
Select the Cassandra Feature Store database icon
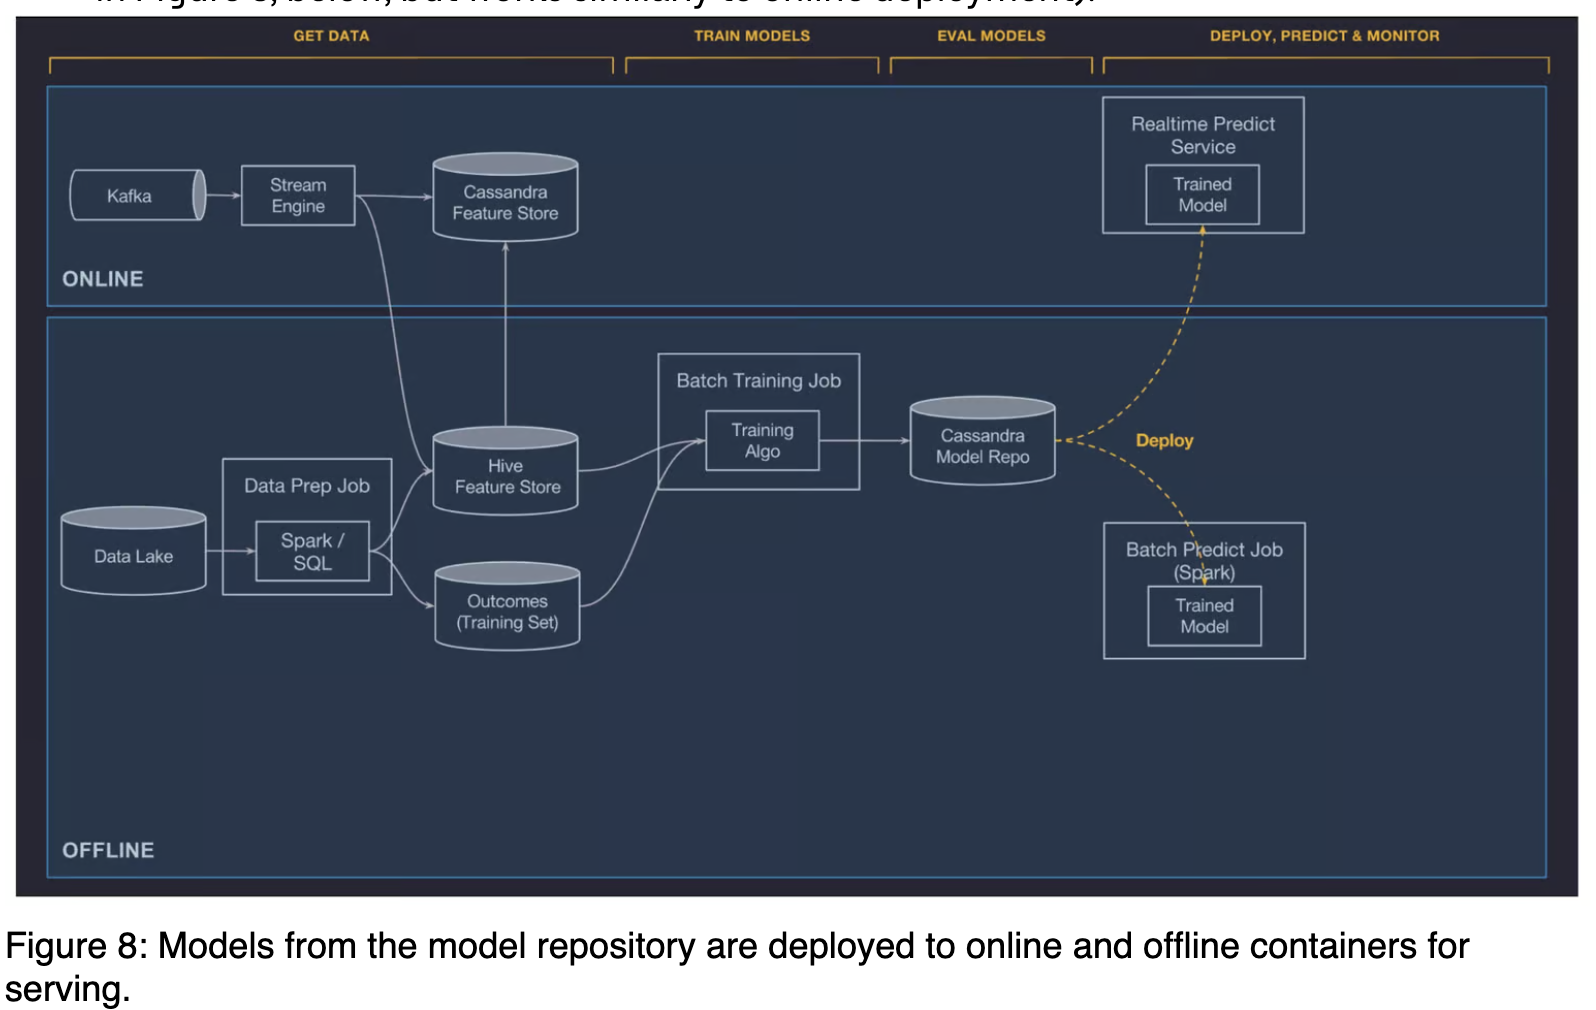tap(505, 197)
